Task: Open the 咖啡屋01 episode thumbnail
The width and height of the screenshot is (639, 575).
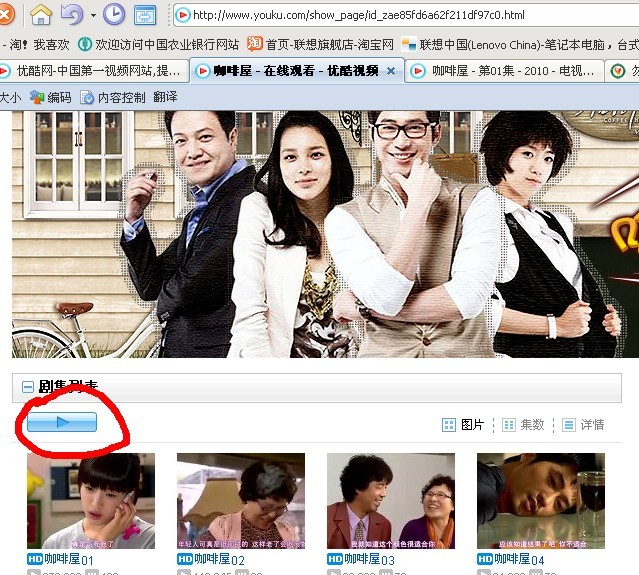Action: [x=91, y=501]
